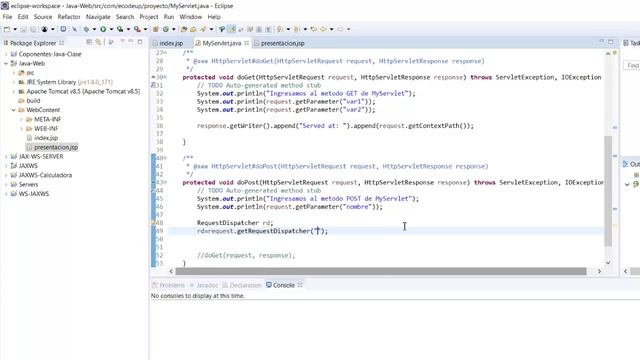Open the New icon dropdown arrow

[x=15, y=29]
